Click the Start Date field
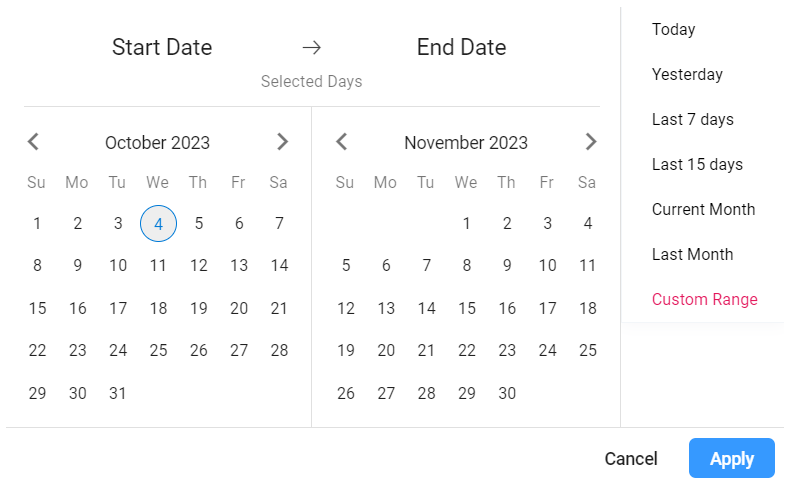This screenshot has height=498, width=789. click(162, 48)
